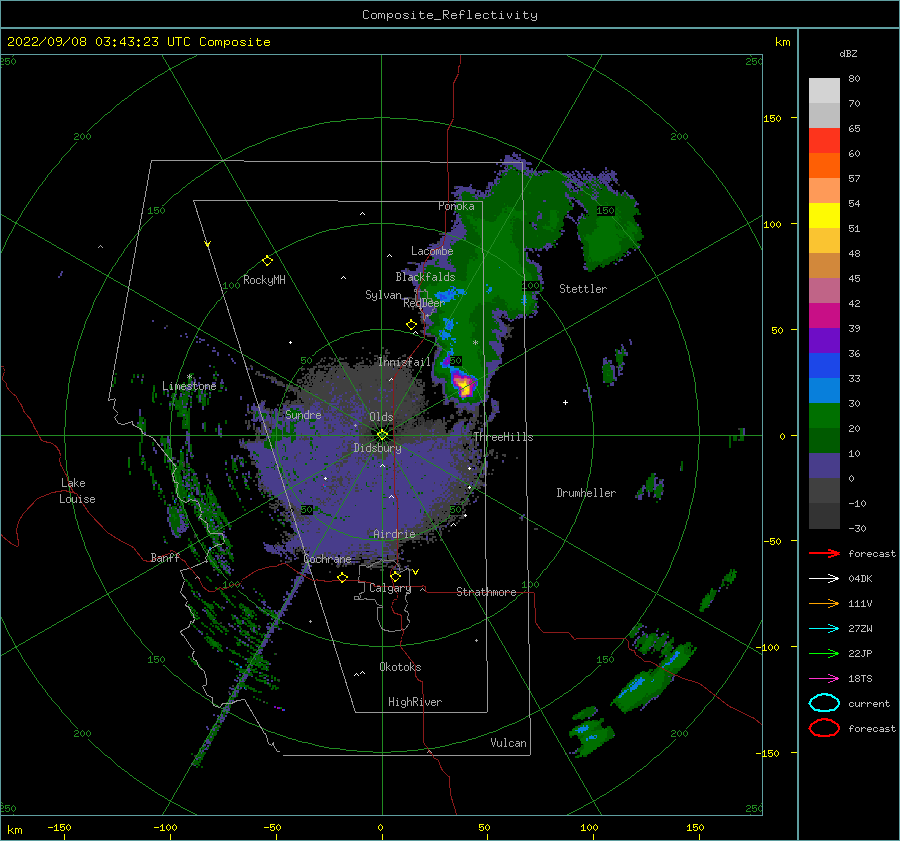Click the Ponoka city label
This screenshot has width=900, height=841.
coord(456,206)
